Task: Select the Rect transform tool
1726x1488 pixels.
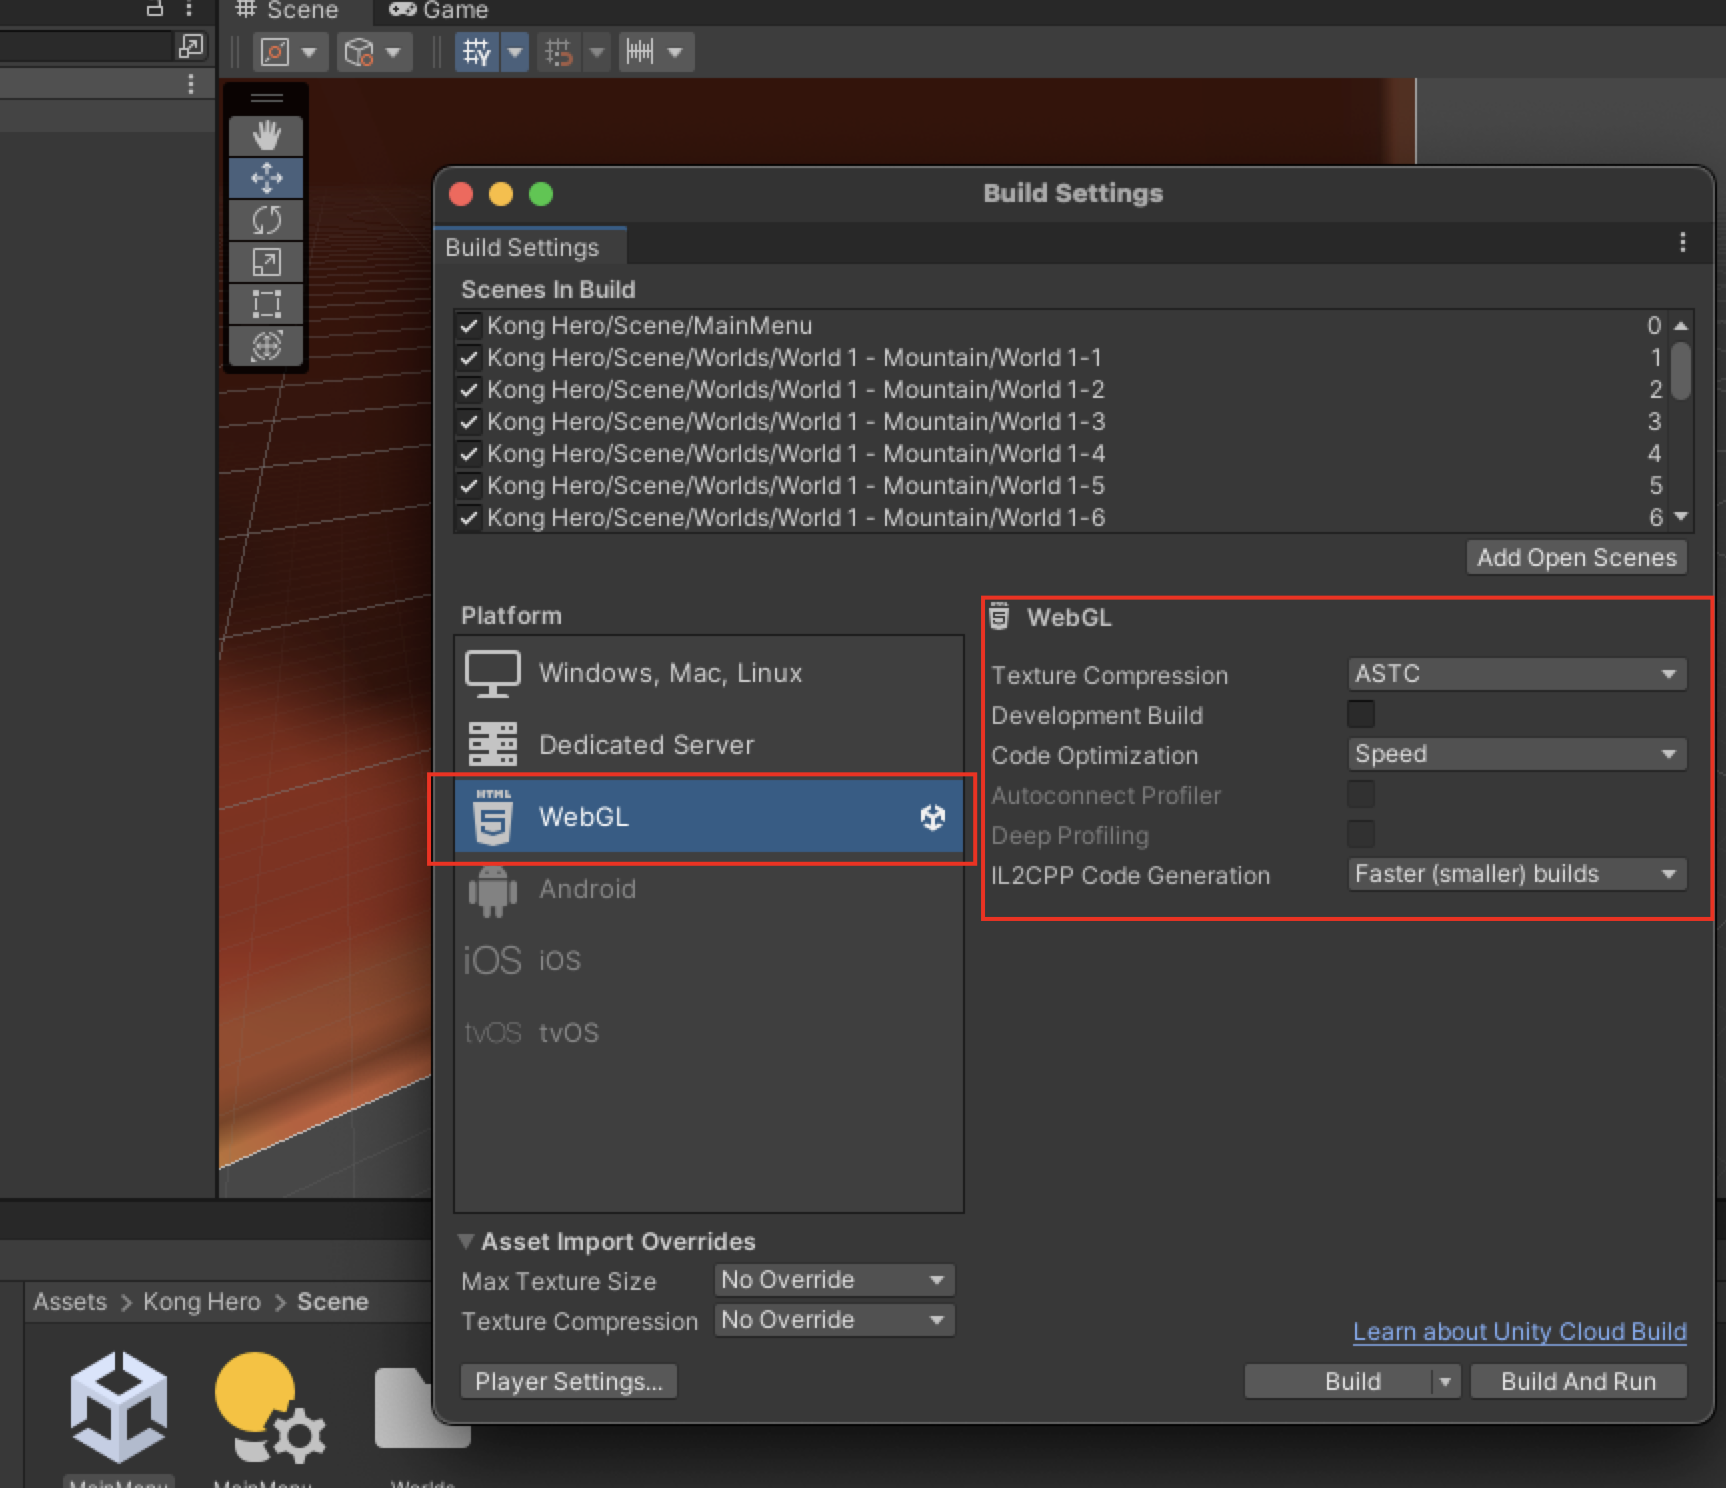Action: [266, 304]
